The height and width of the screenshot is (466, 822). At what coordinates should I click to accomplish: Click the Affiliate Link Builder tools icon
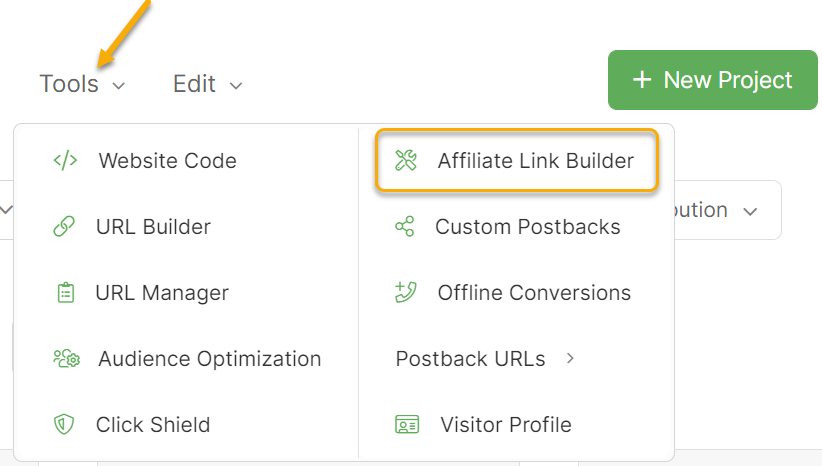[x=405, y=161]
